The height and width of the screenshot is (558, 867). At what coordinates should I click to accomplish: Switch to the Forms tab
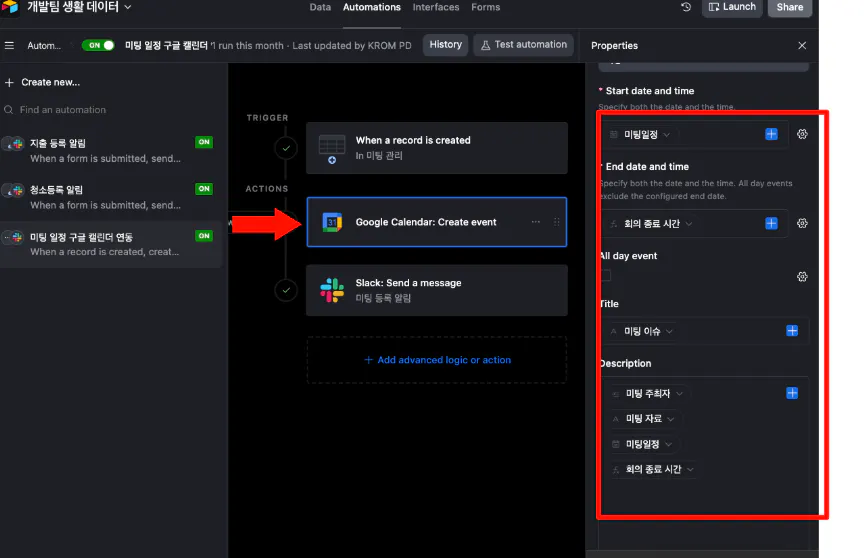[x=485, y=7]
